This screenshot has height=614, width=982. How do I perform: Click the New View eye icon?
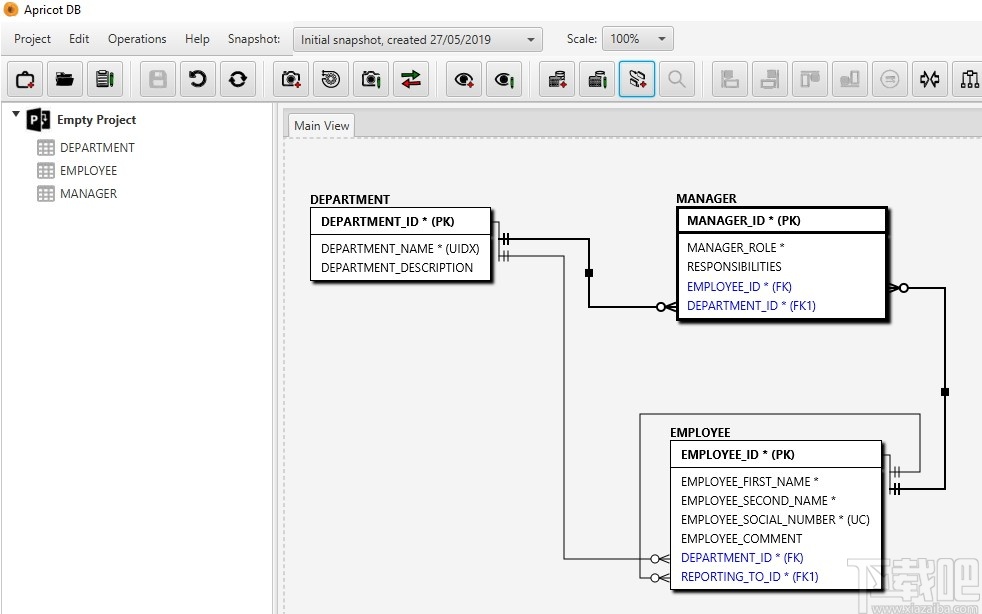[464, 79]
